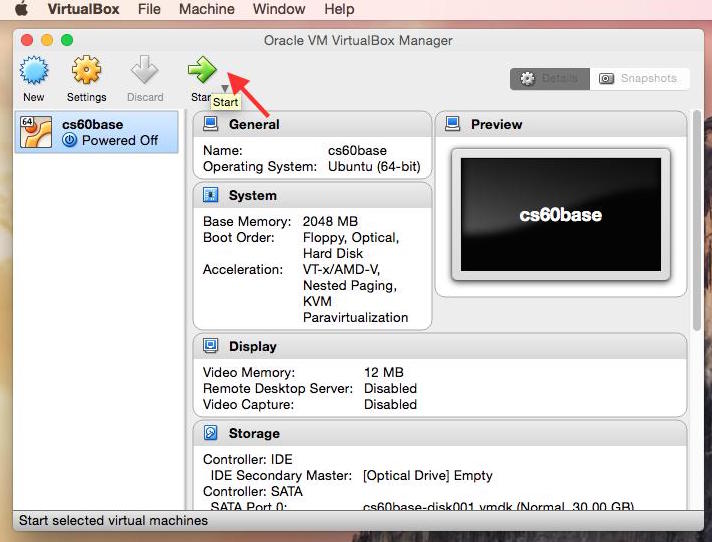Click the New virtual machine icon
This screenshot has height=542, width=712.
(x=34, y=70)
